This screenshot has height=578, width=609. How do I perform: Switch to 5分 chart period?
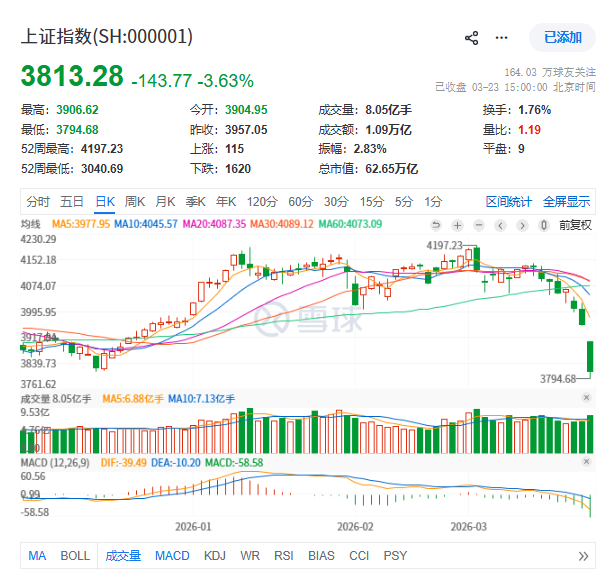tap(404, 202)
